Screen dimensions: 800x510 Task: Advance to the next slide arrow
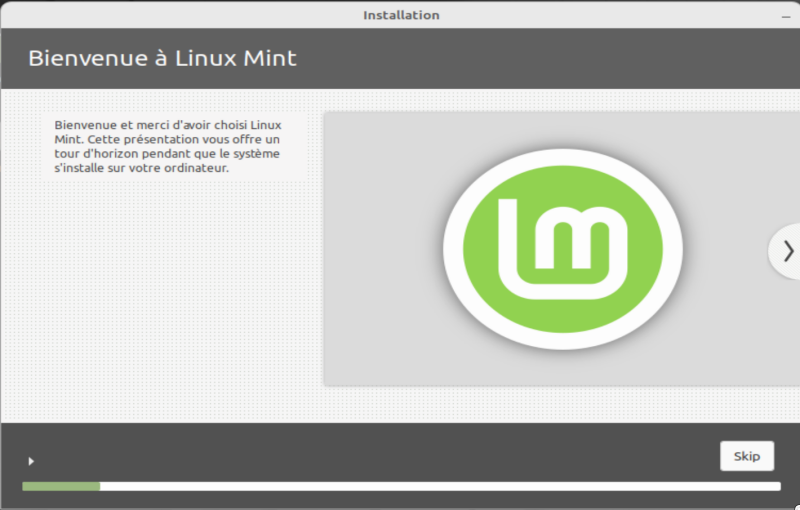click(788, 251)
